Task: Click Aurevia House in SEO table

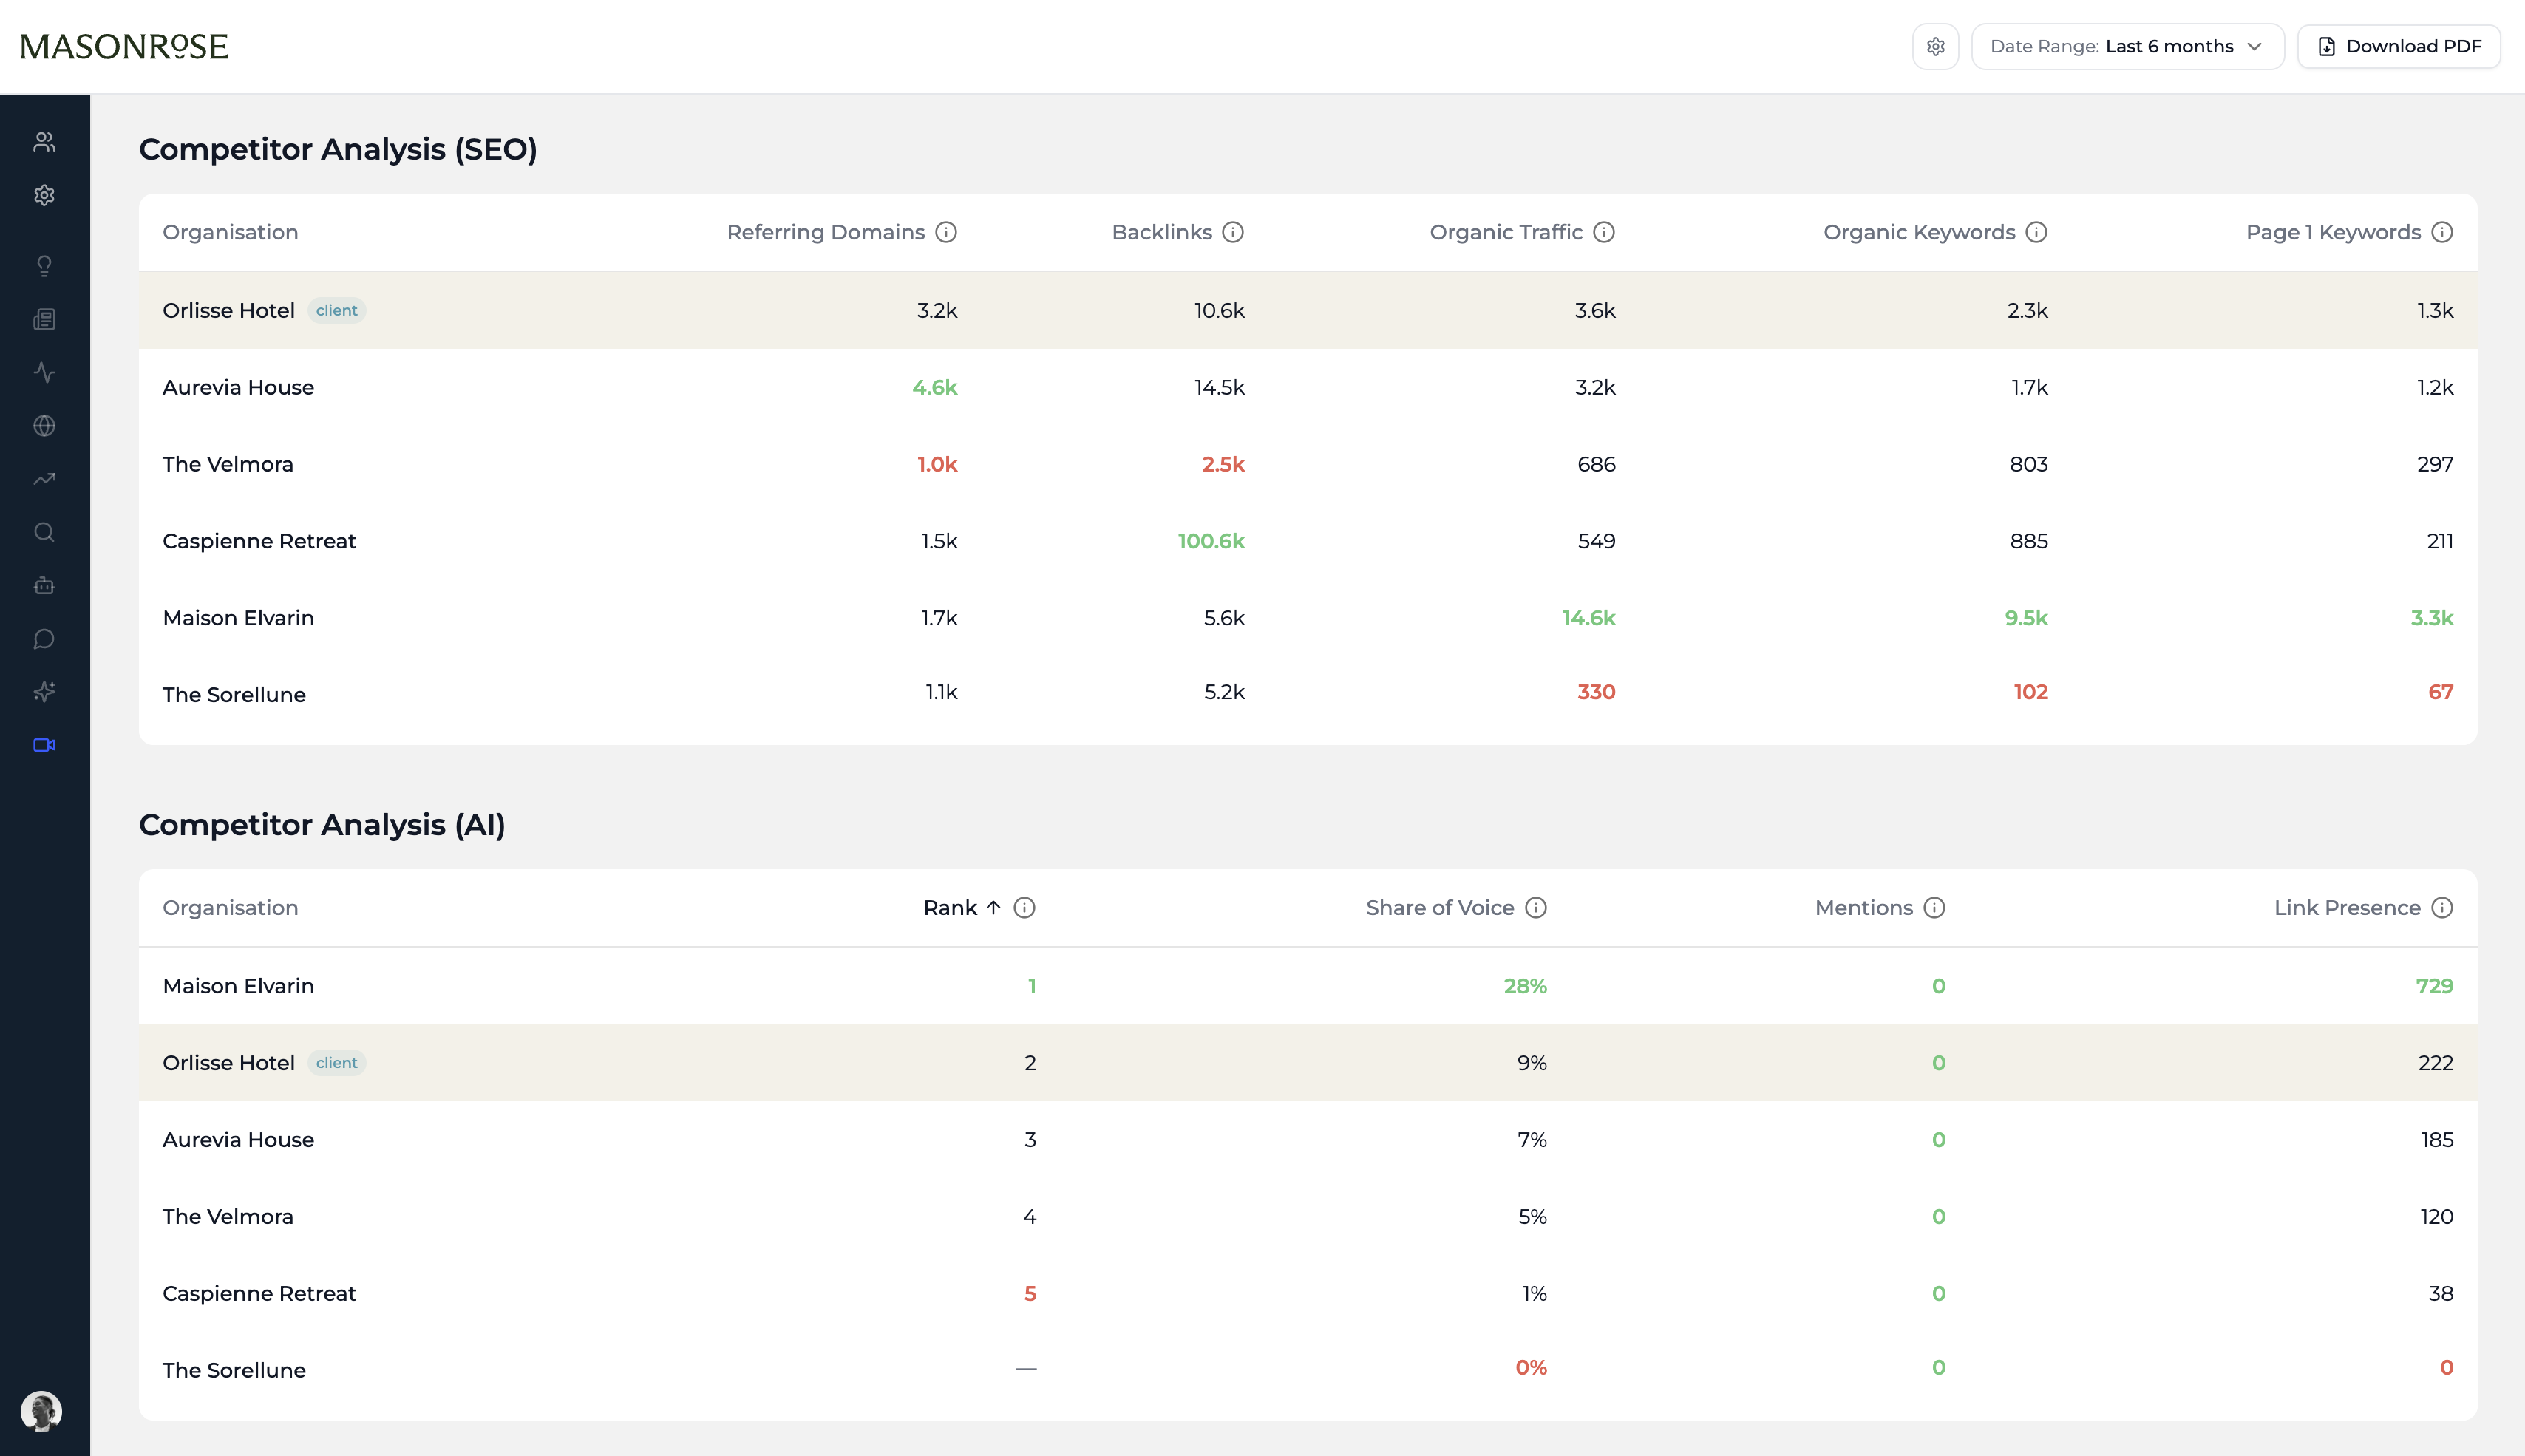Action: coord(238,387)
